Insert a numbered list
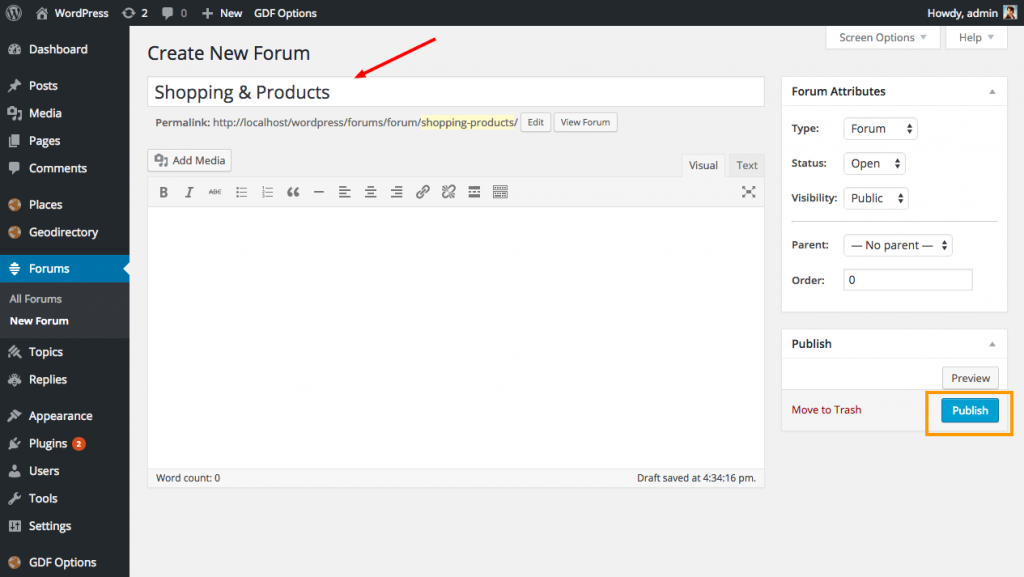1024x577 pixels. click(x=267, y=192)
